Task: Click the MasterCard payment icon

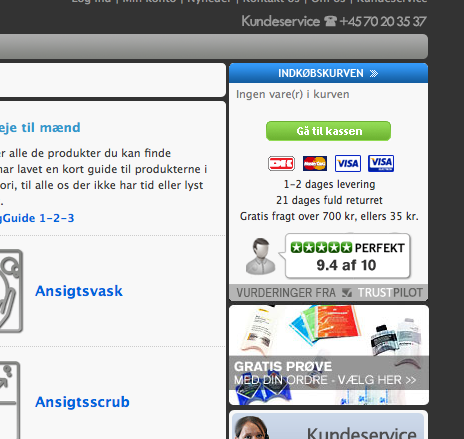Action: click(x=315, y=163)
